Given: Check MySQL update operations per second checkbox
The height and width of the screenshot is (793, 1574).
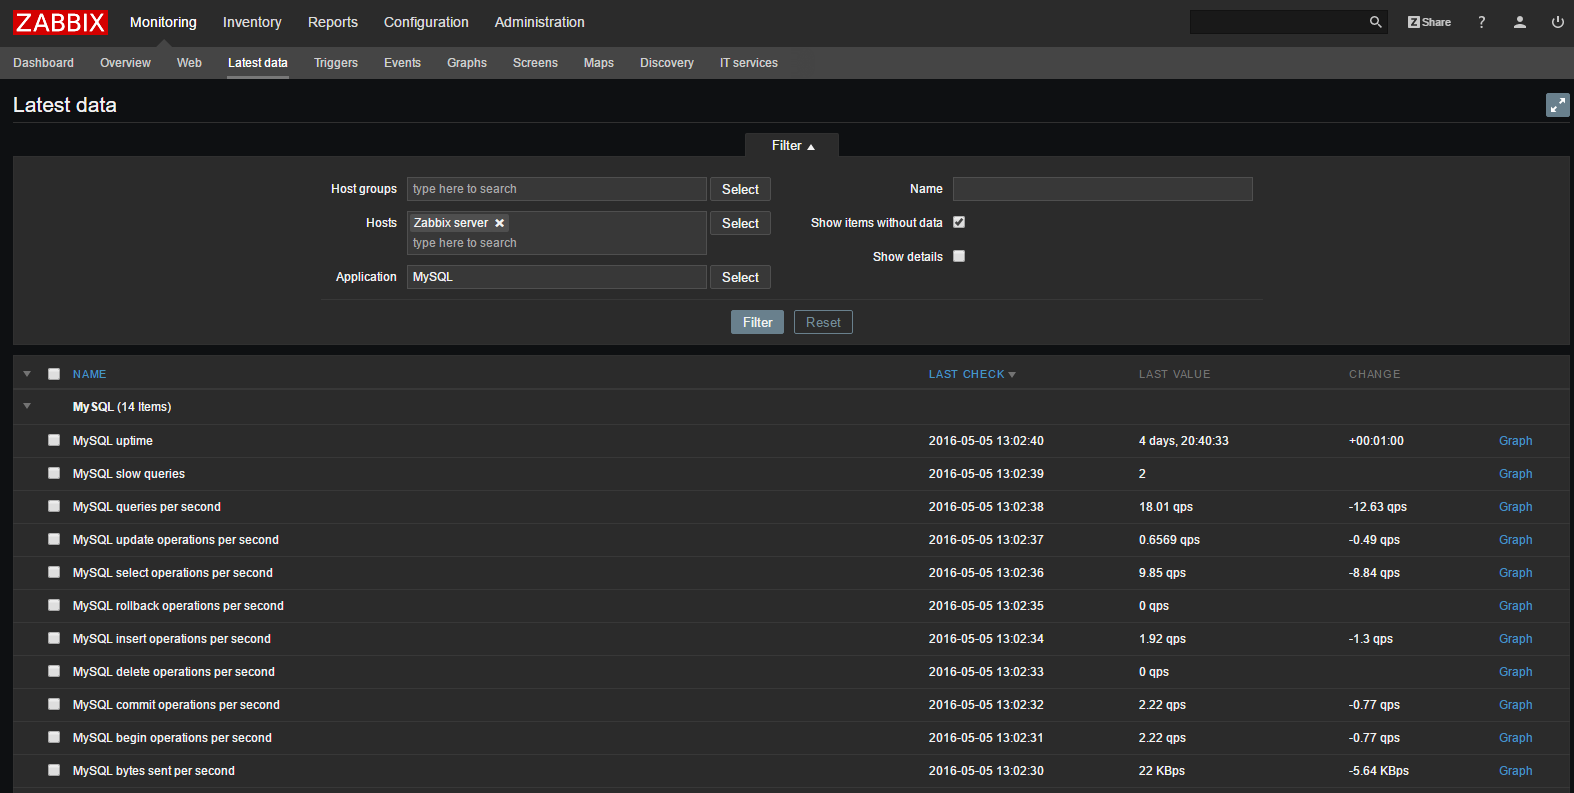Looking at the screenshot, I should tap(54, 539).
